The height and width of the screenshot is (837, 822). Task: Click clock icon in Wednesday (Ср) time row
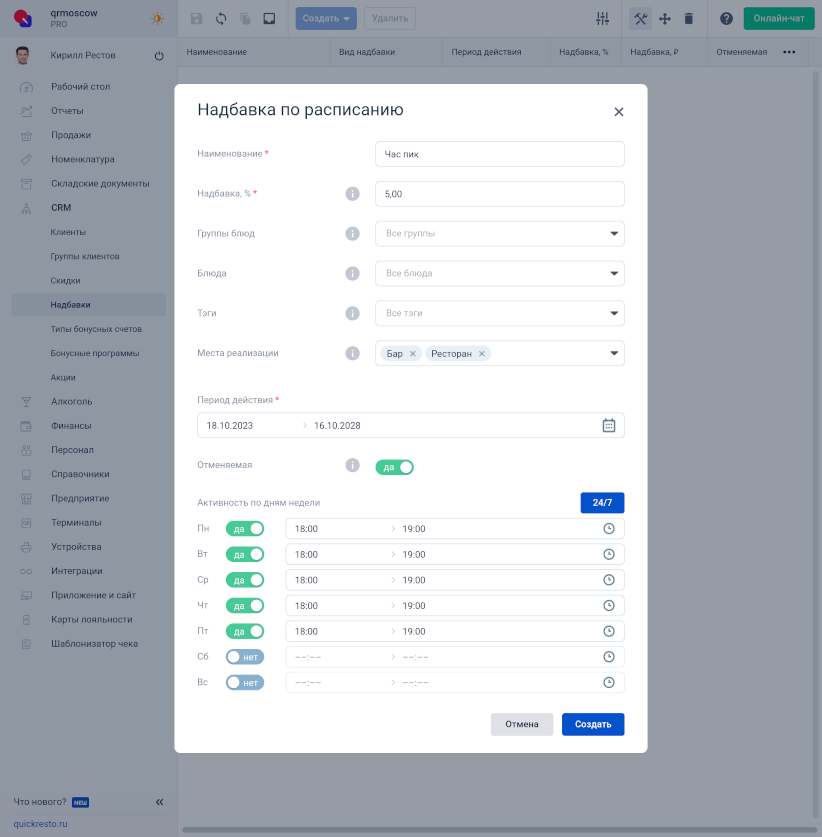tap(608, 580)
